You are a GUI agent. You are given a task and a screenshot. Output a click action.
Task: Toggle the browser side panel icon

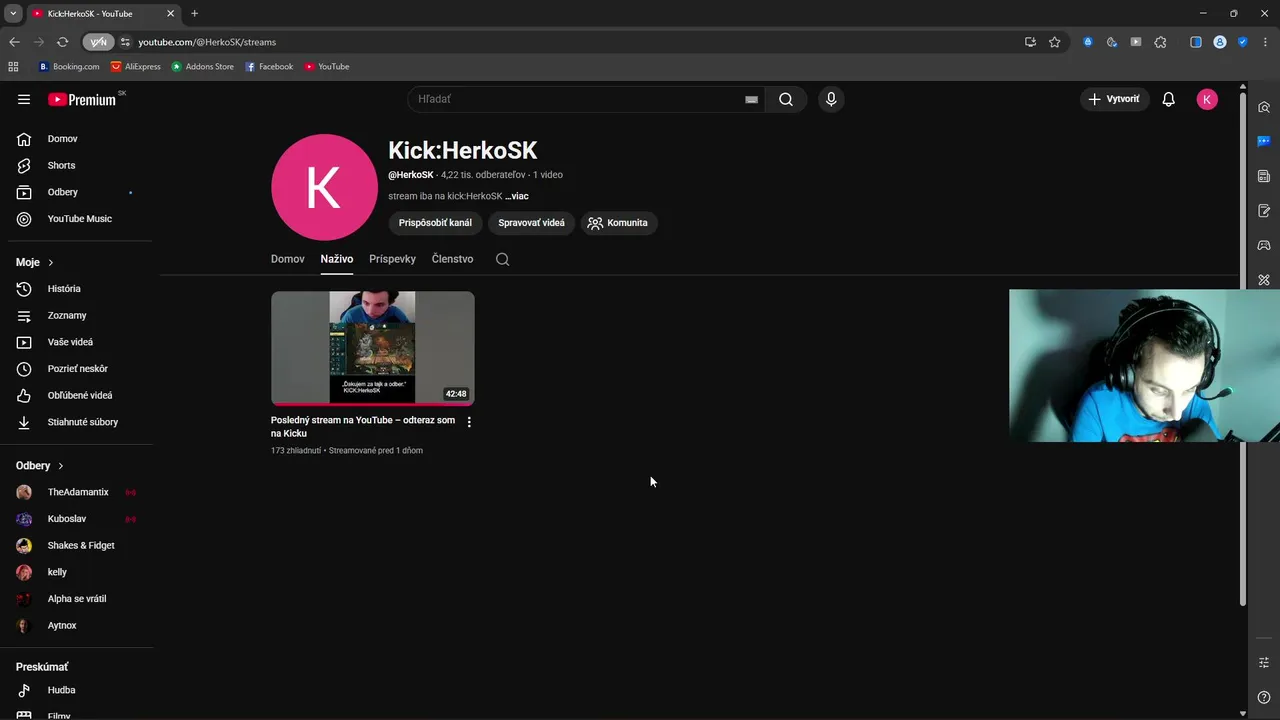pos(1195,42)
